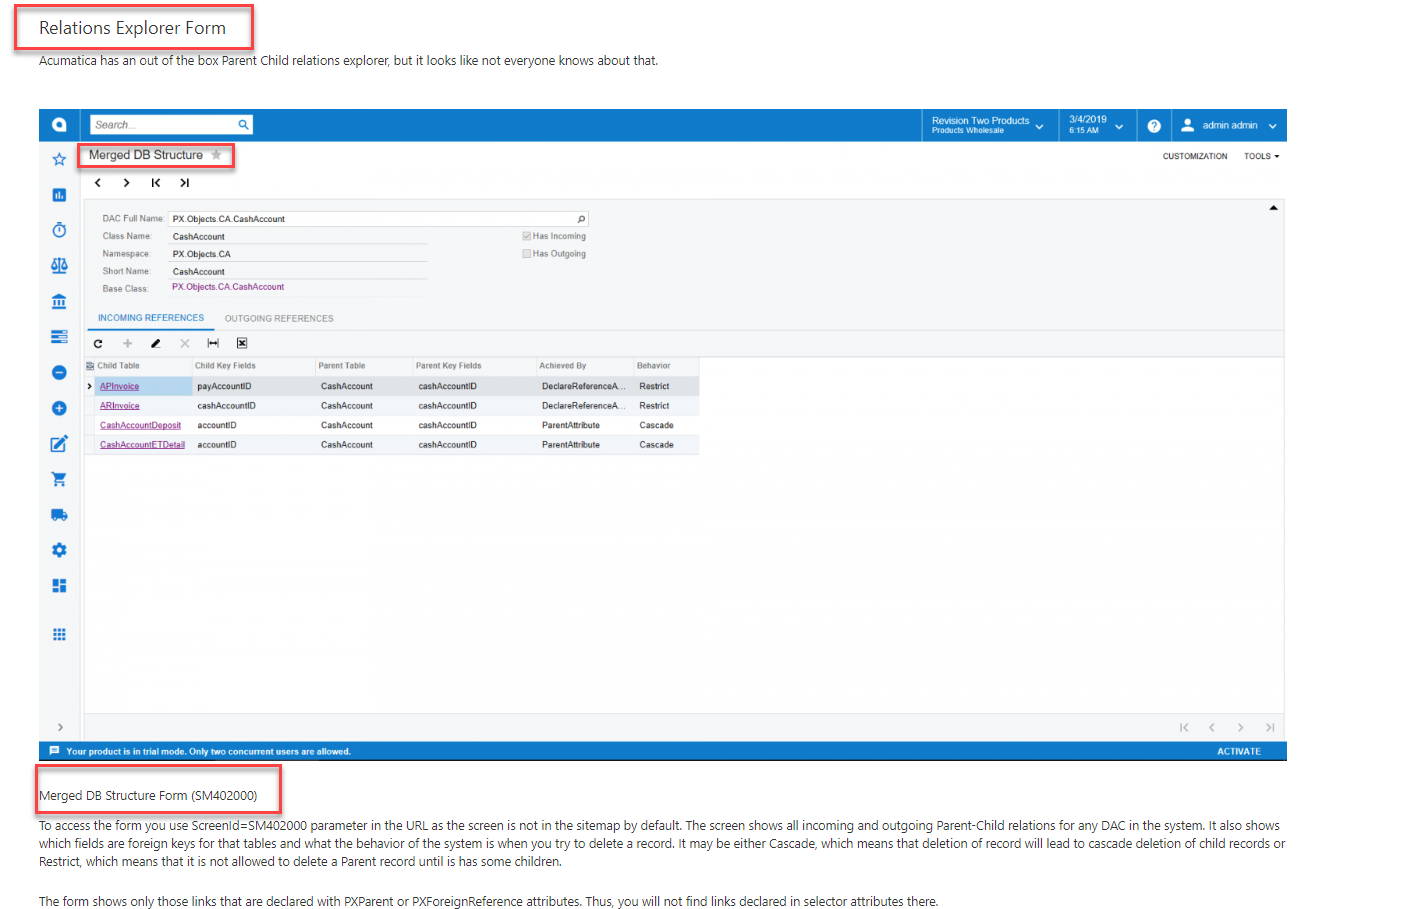This screenshot has width=1422, height=909.
Task: Click the grid Delete Row X icon
Action: click(185, 343)
